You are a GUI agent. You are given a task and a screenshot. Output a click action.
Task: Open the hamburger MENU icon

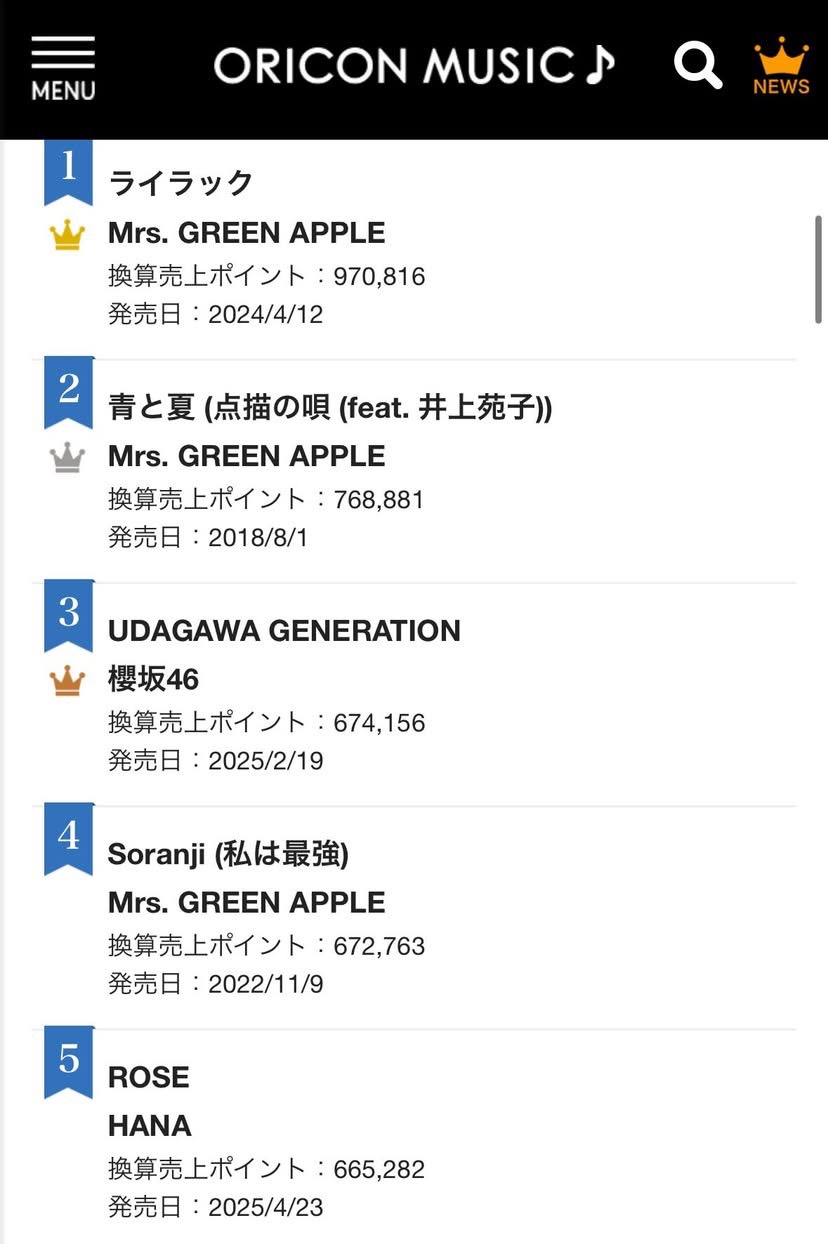coord(63,68)
